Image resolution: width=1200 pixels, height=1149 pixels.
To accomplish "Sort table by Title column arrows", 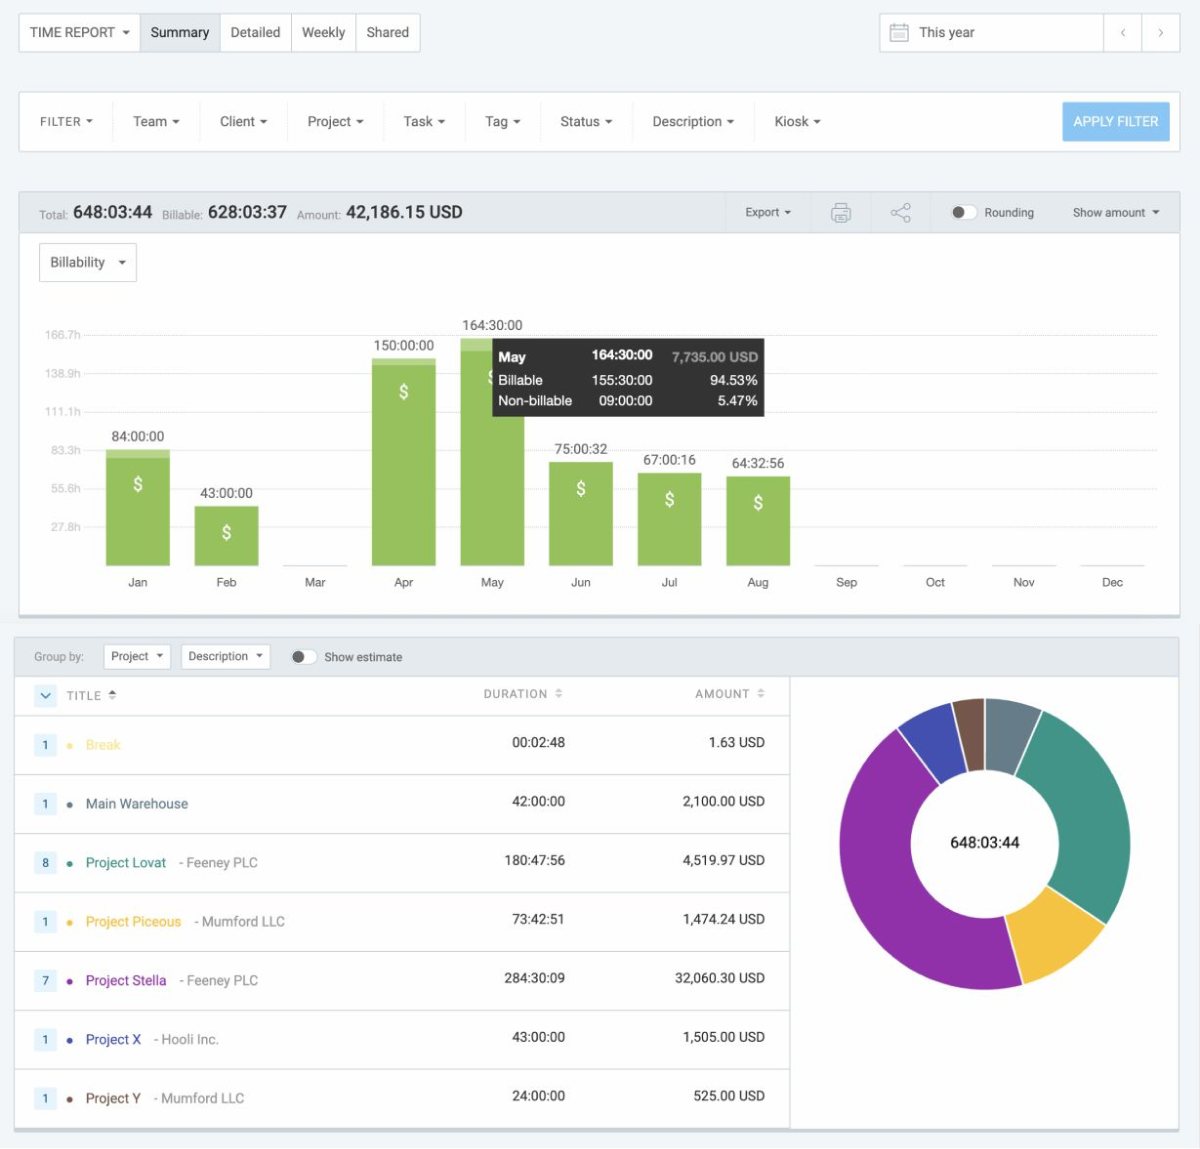I will (x=113, y=695).
